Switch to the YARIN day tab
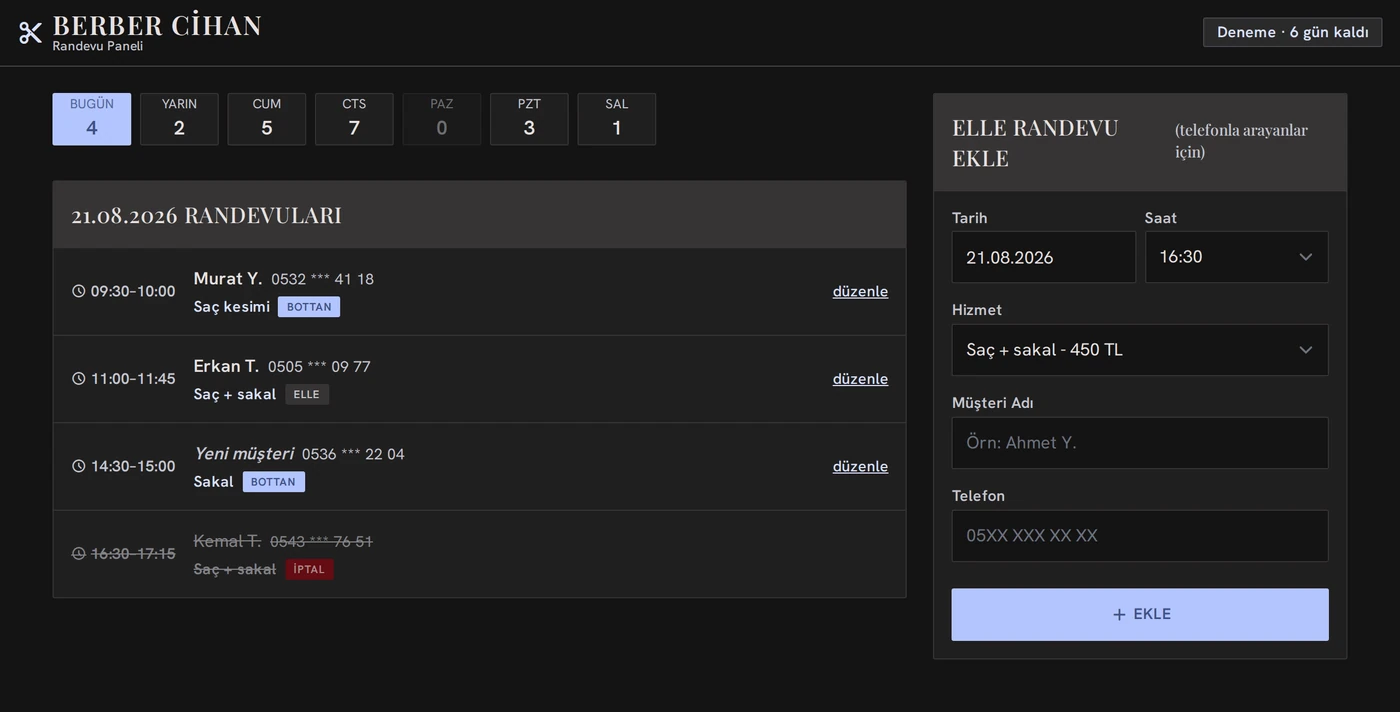Viewport: 1400px width, 712px height. click(179, 119)
